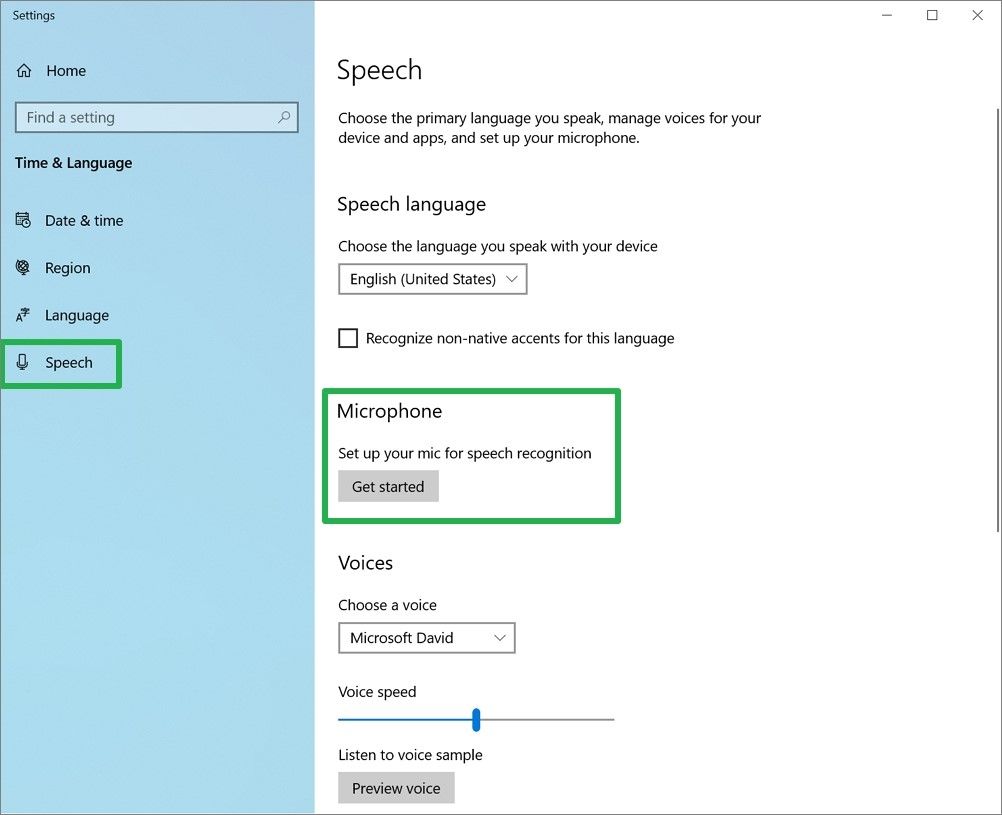This screenshot has width=1002, height=815.
Task: Open the Microsoft David voice dropdown
Action: pos(426,638)
